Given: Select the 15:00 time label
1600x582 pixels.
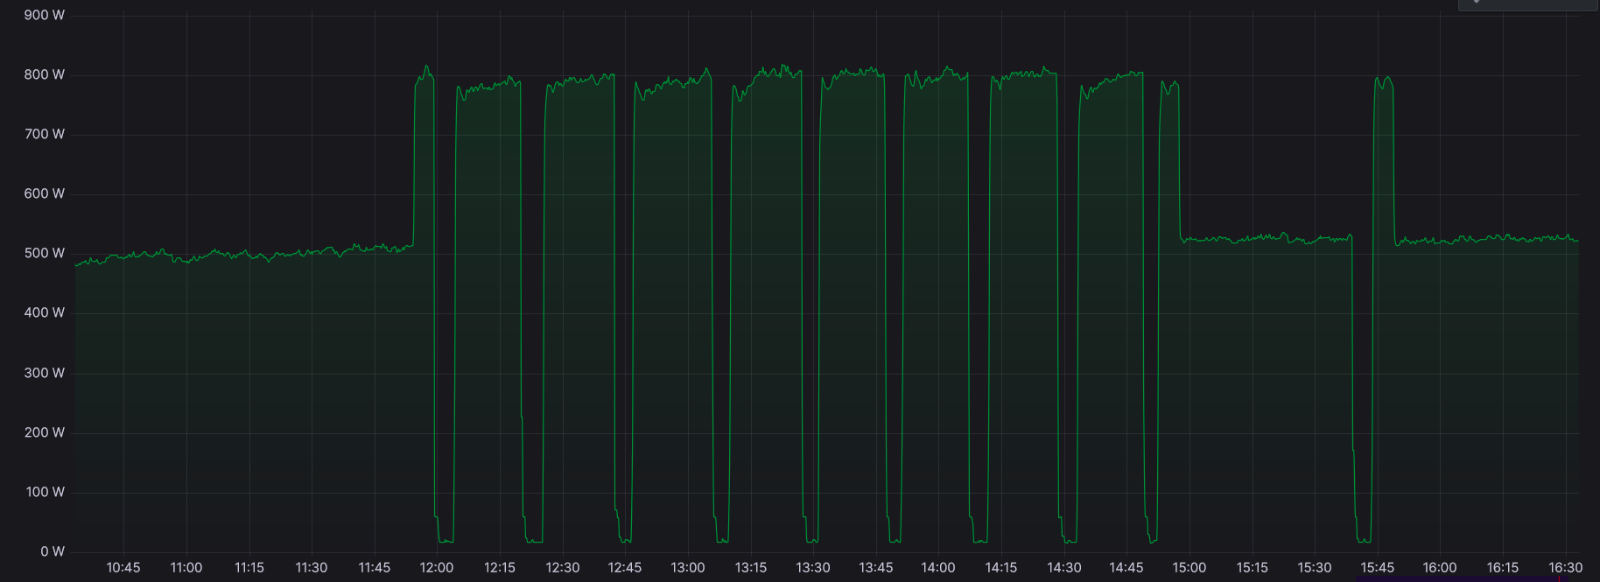Looking at the screenshot, I should click(x=1189, y=568).
